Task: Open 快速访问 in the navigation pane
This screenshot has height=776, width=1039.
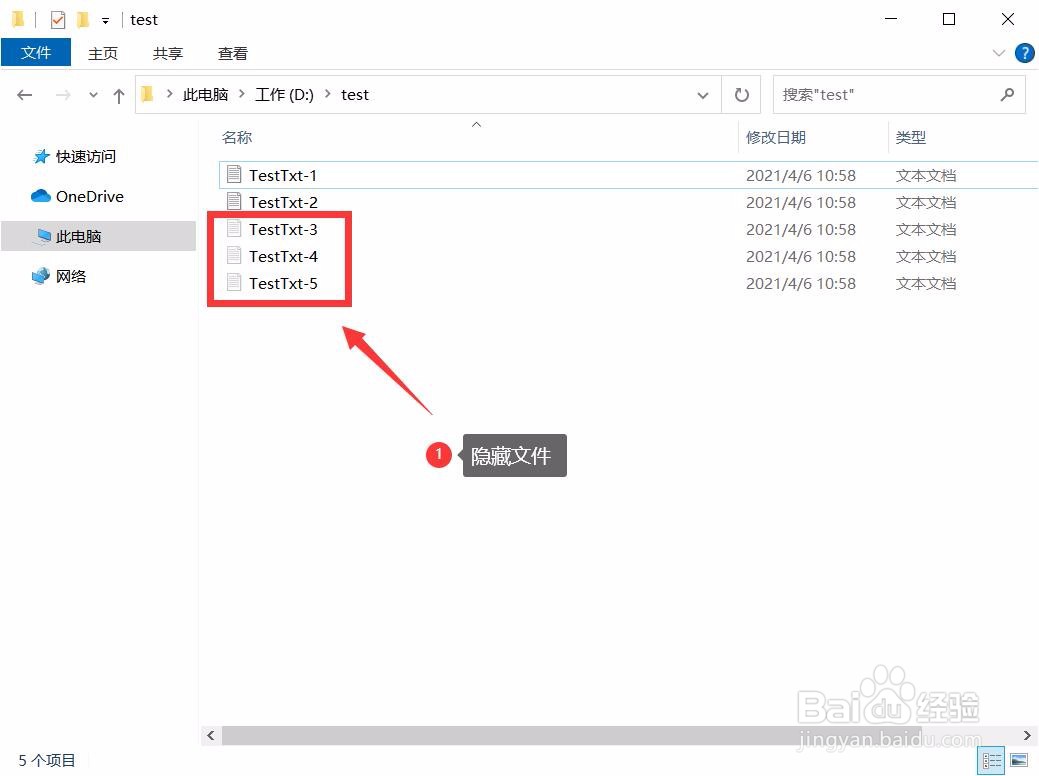Action: (87, 156)
